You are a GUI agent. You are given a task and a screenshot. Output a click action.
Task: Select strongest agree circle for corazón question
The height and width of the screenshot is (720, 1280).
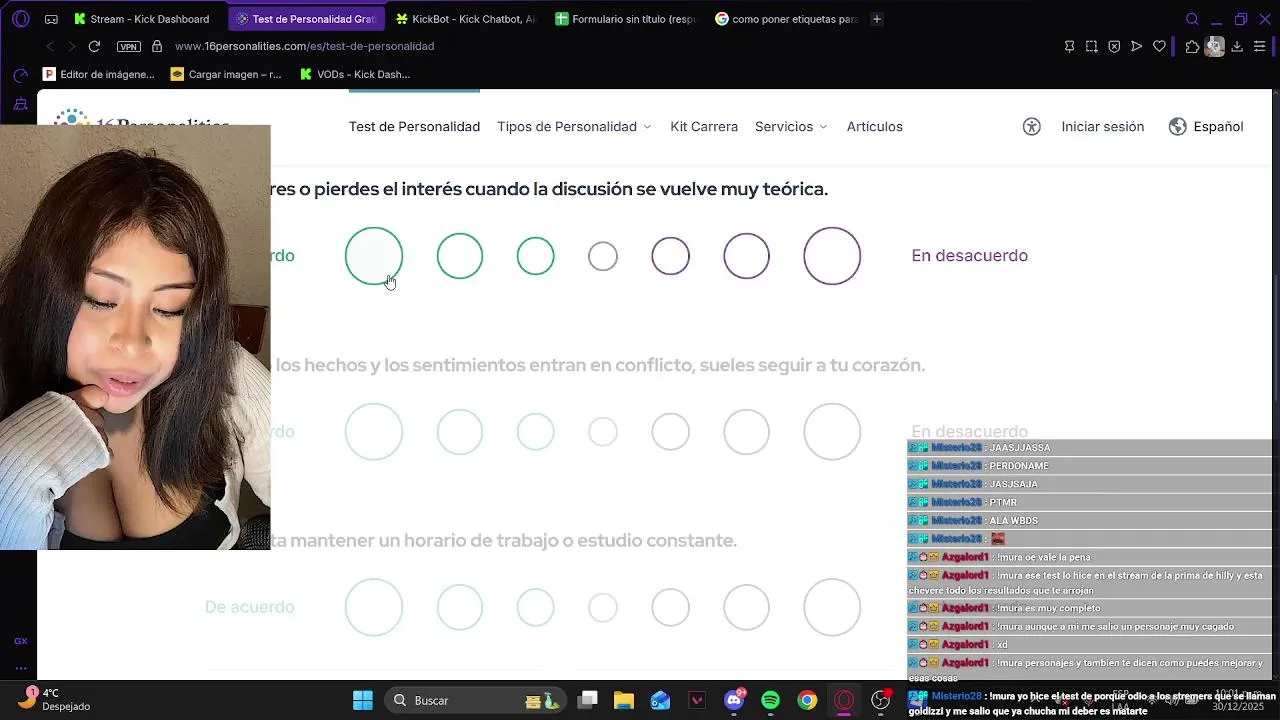(374, 432)
